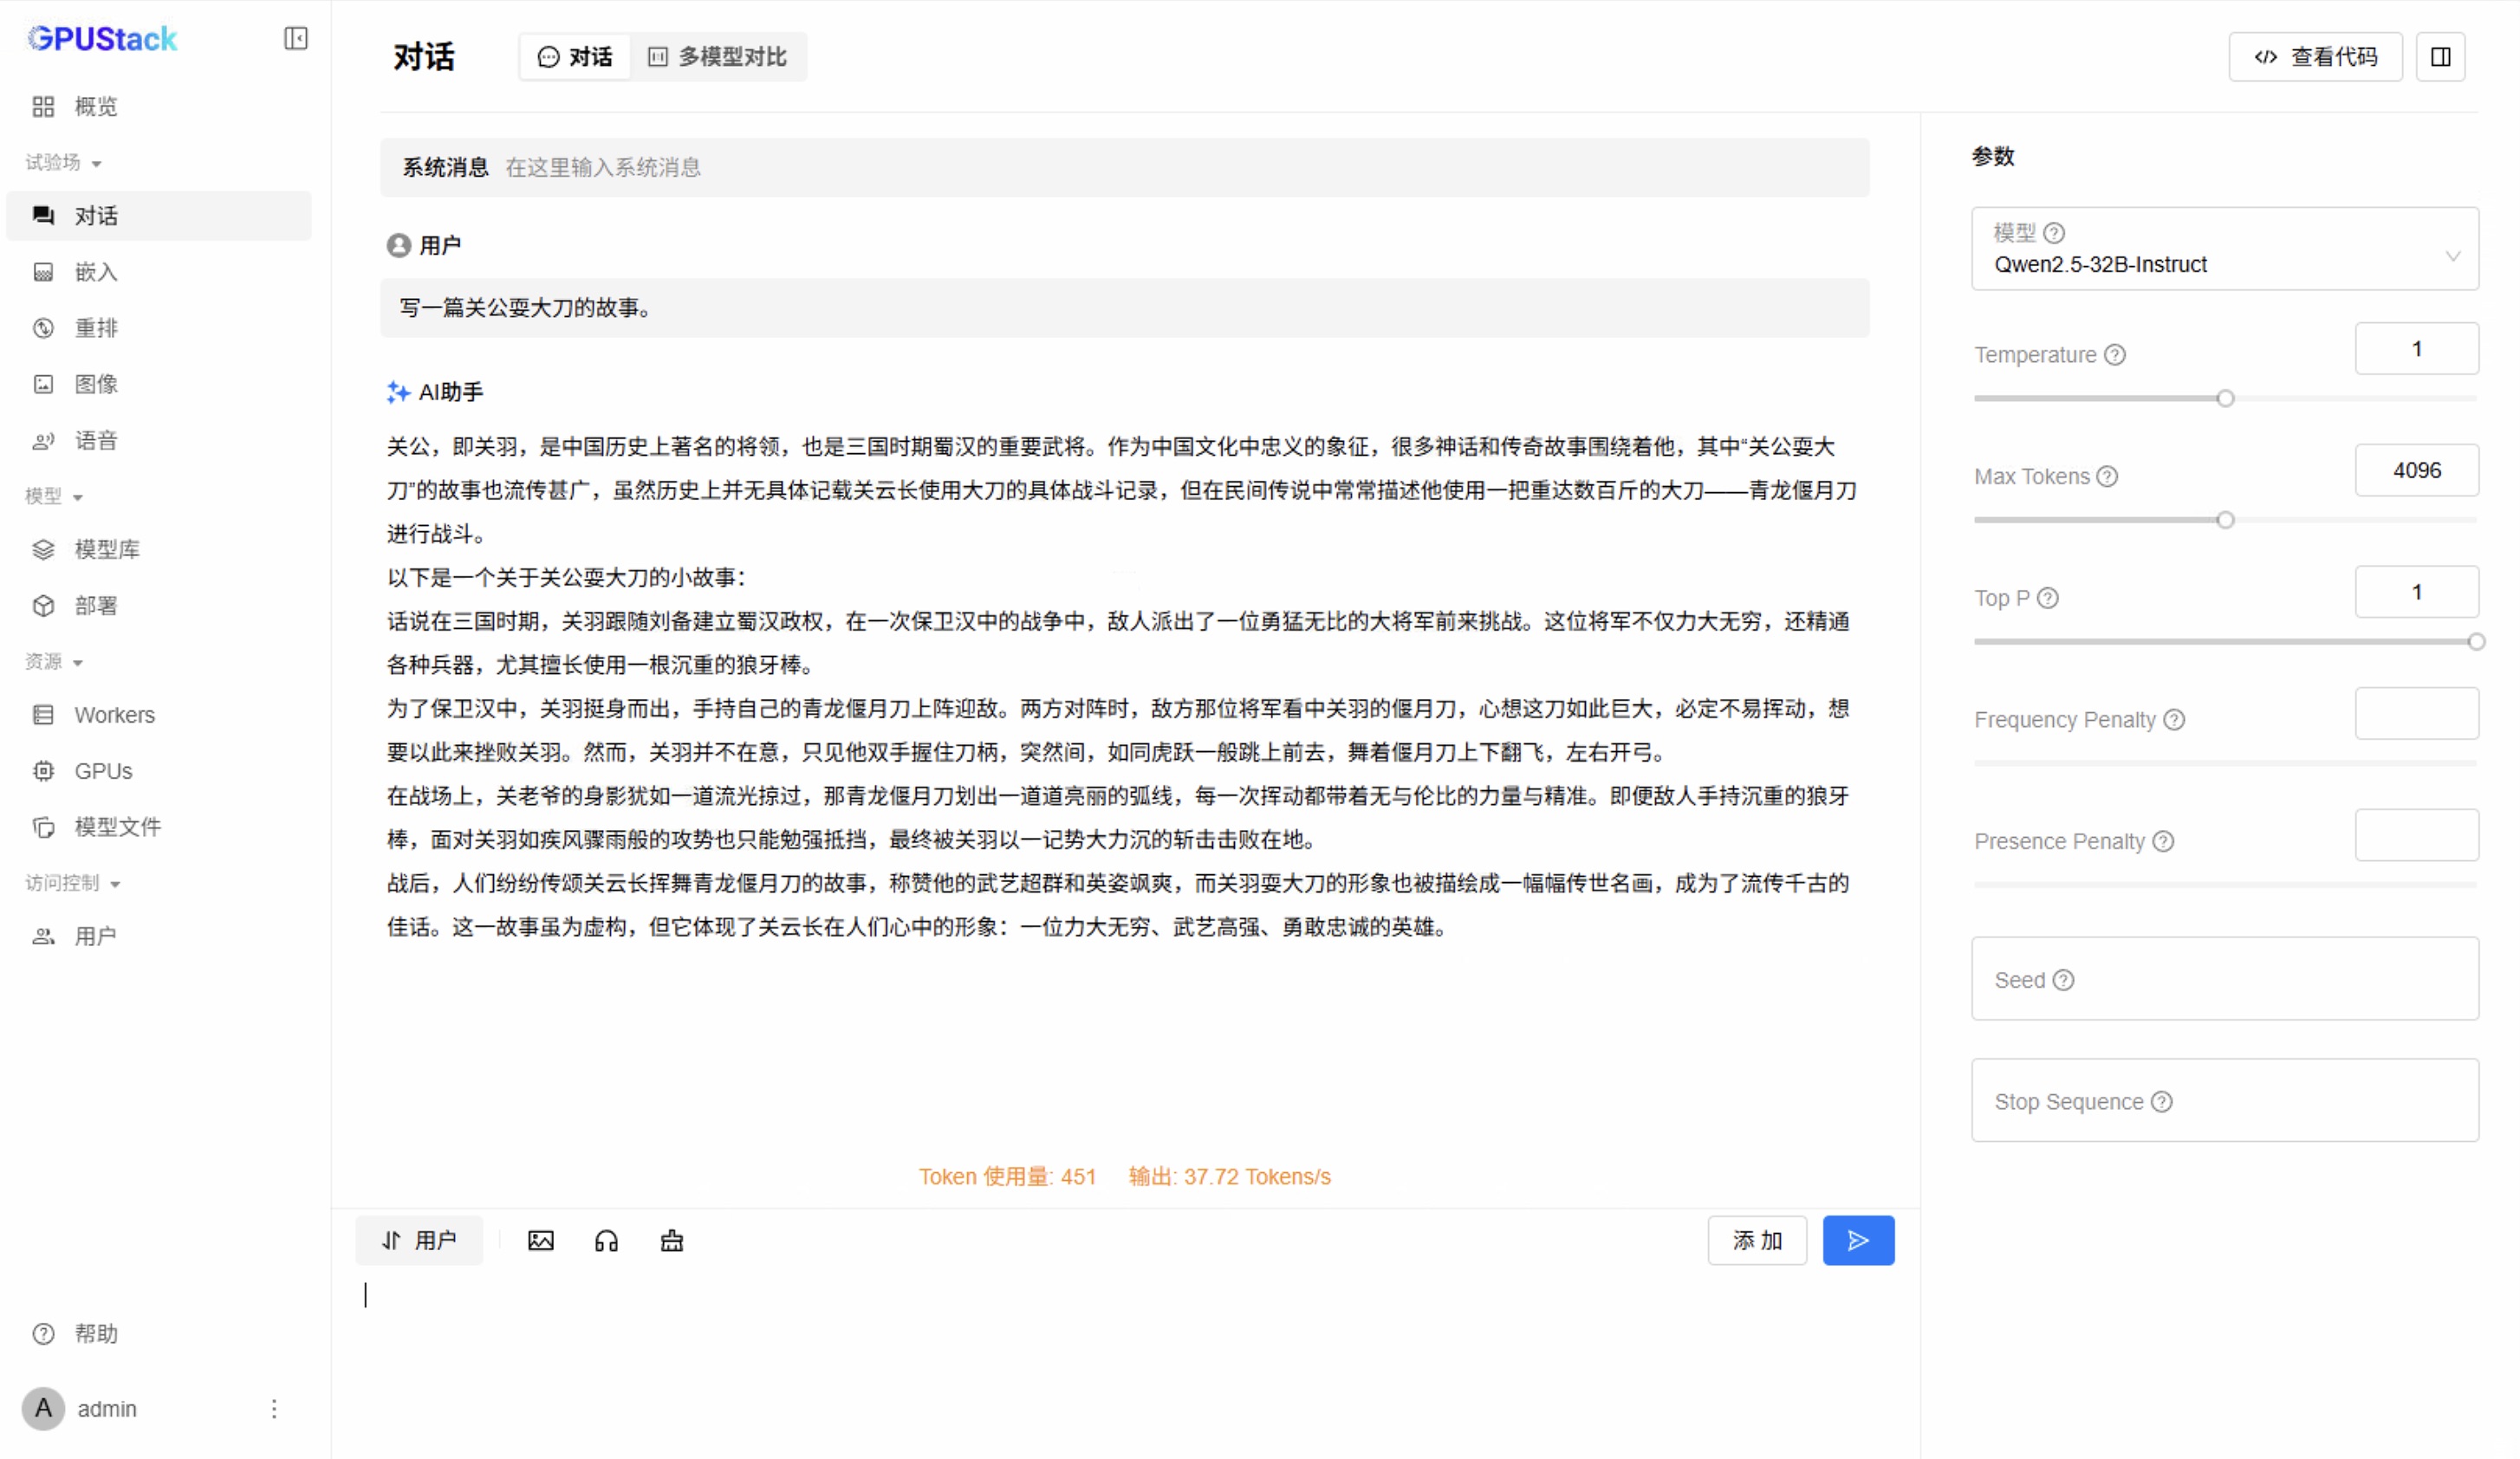Click the 添加 add message button
This screenshot has height=1459, width=2520.
pos(1757,1241)
